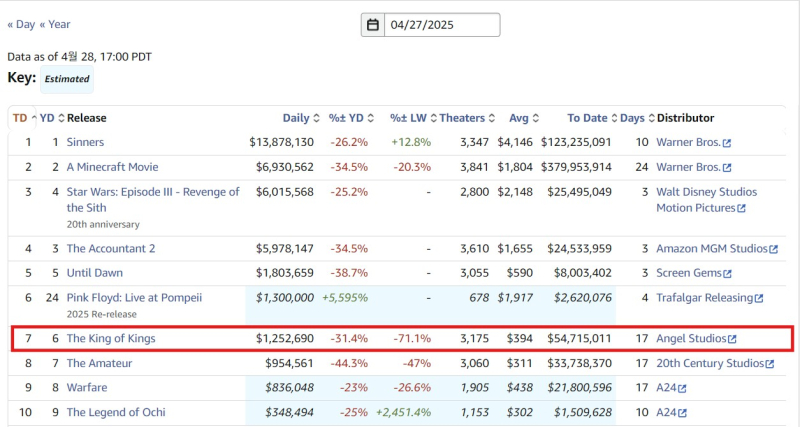Click external link icon beside 20th Century Studios

pyautogui.click(x=772, y=364)
